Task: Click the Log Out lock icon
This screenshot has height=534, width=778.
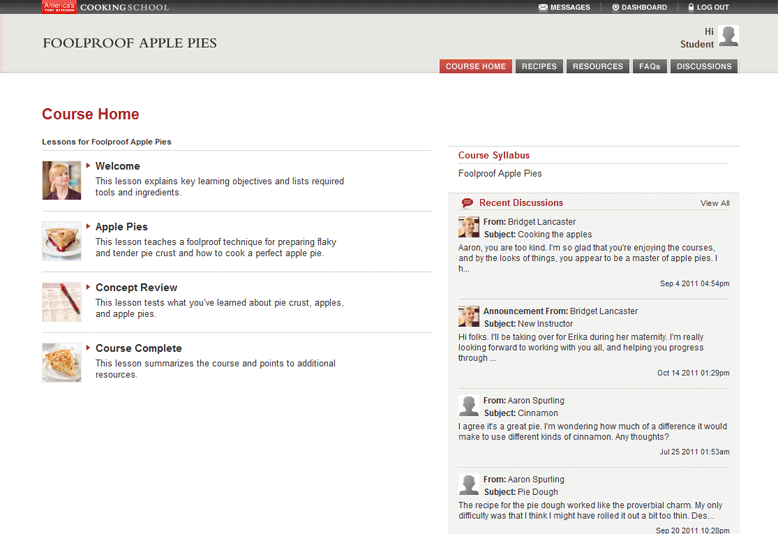Action: coord(691,7)
